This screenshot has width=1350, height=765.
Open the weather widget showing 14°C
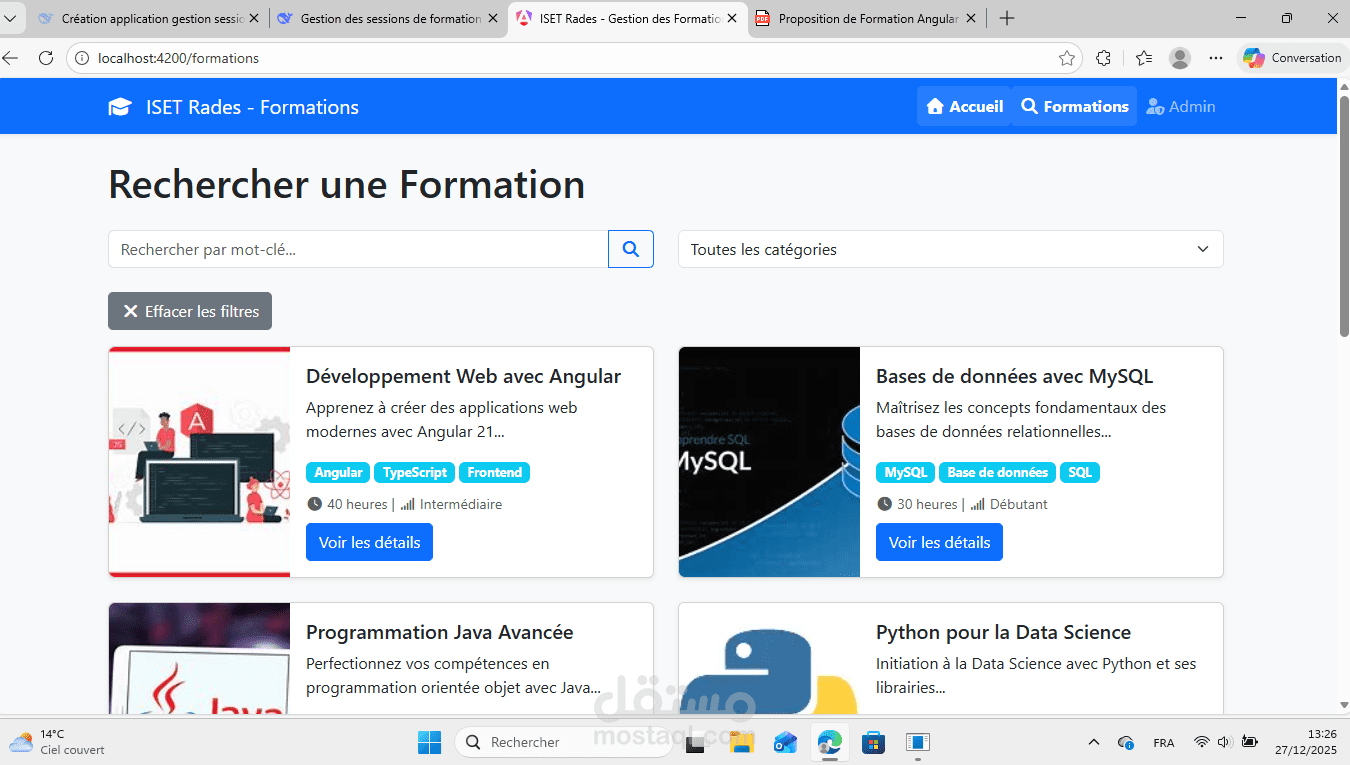click(58, 742)
